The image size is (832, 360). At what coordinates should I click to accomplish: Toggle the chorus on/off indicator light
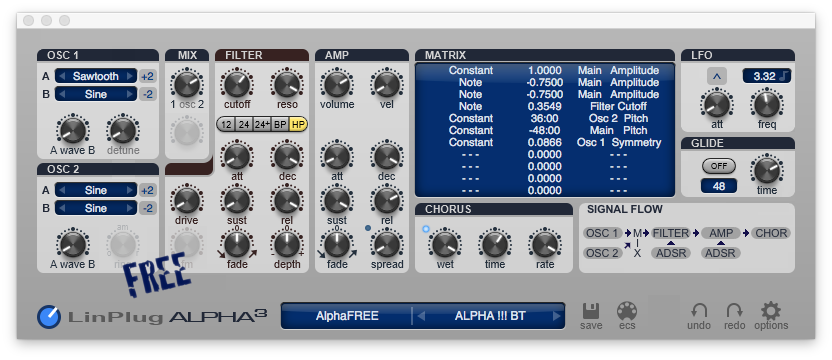tap(426, 229)
